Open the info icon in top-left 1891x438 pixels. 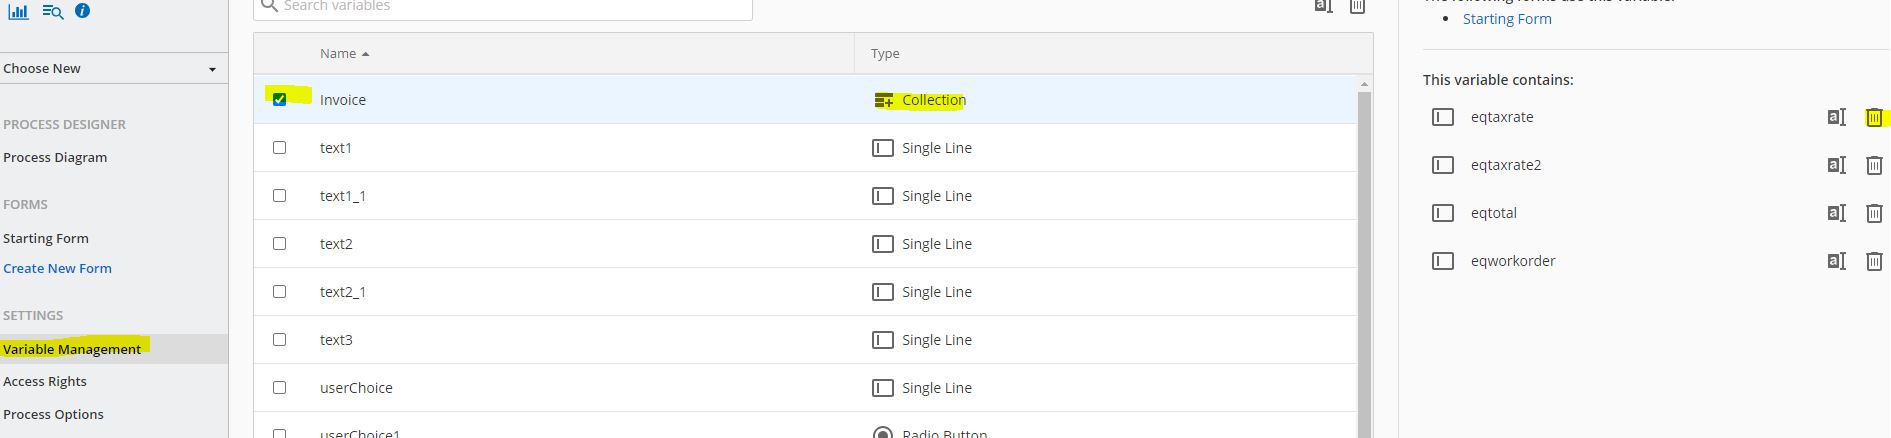click(x=83, y=11)
